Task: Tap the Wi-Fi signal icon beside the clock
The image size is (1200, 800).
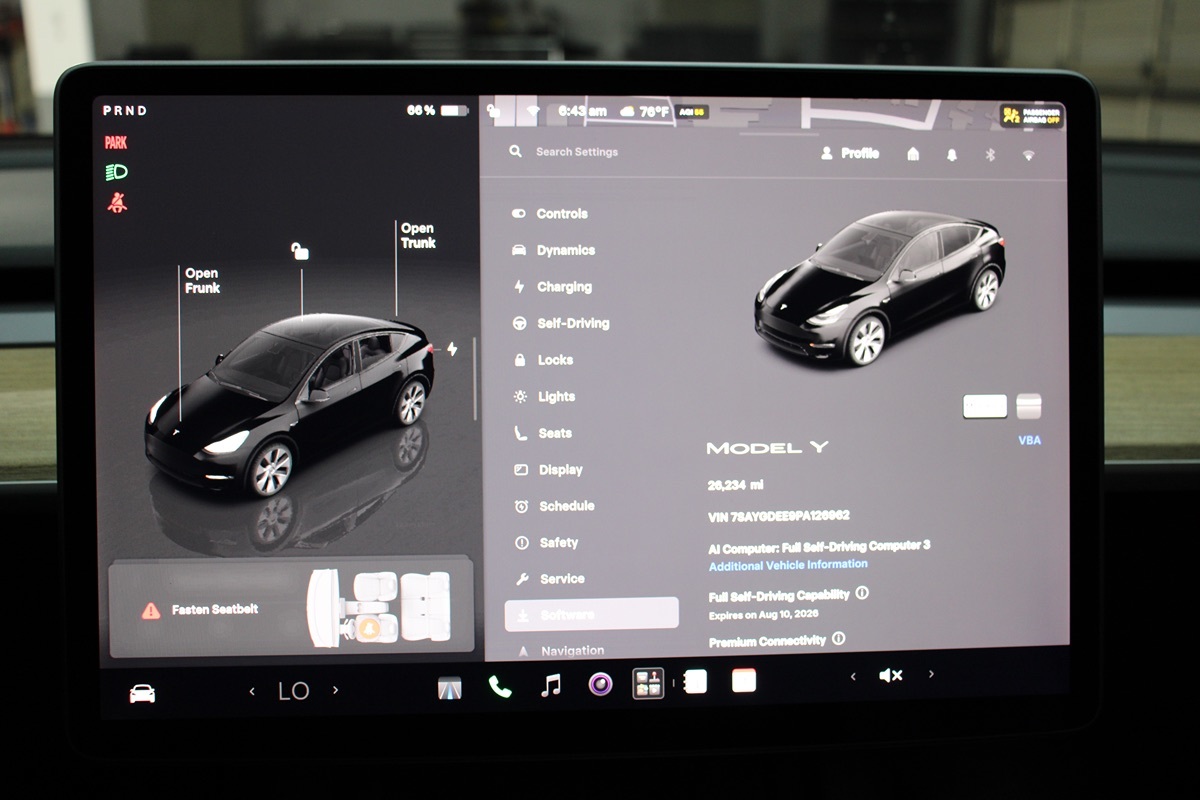Action: (533, 111)
